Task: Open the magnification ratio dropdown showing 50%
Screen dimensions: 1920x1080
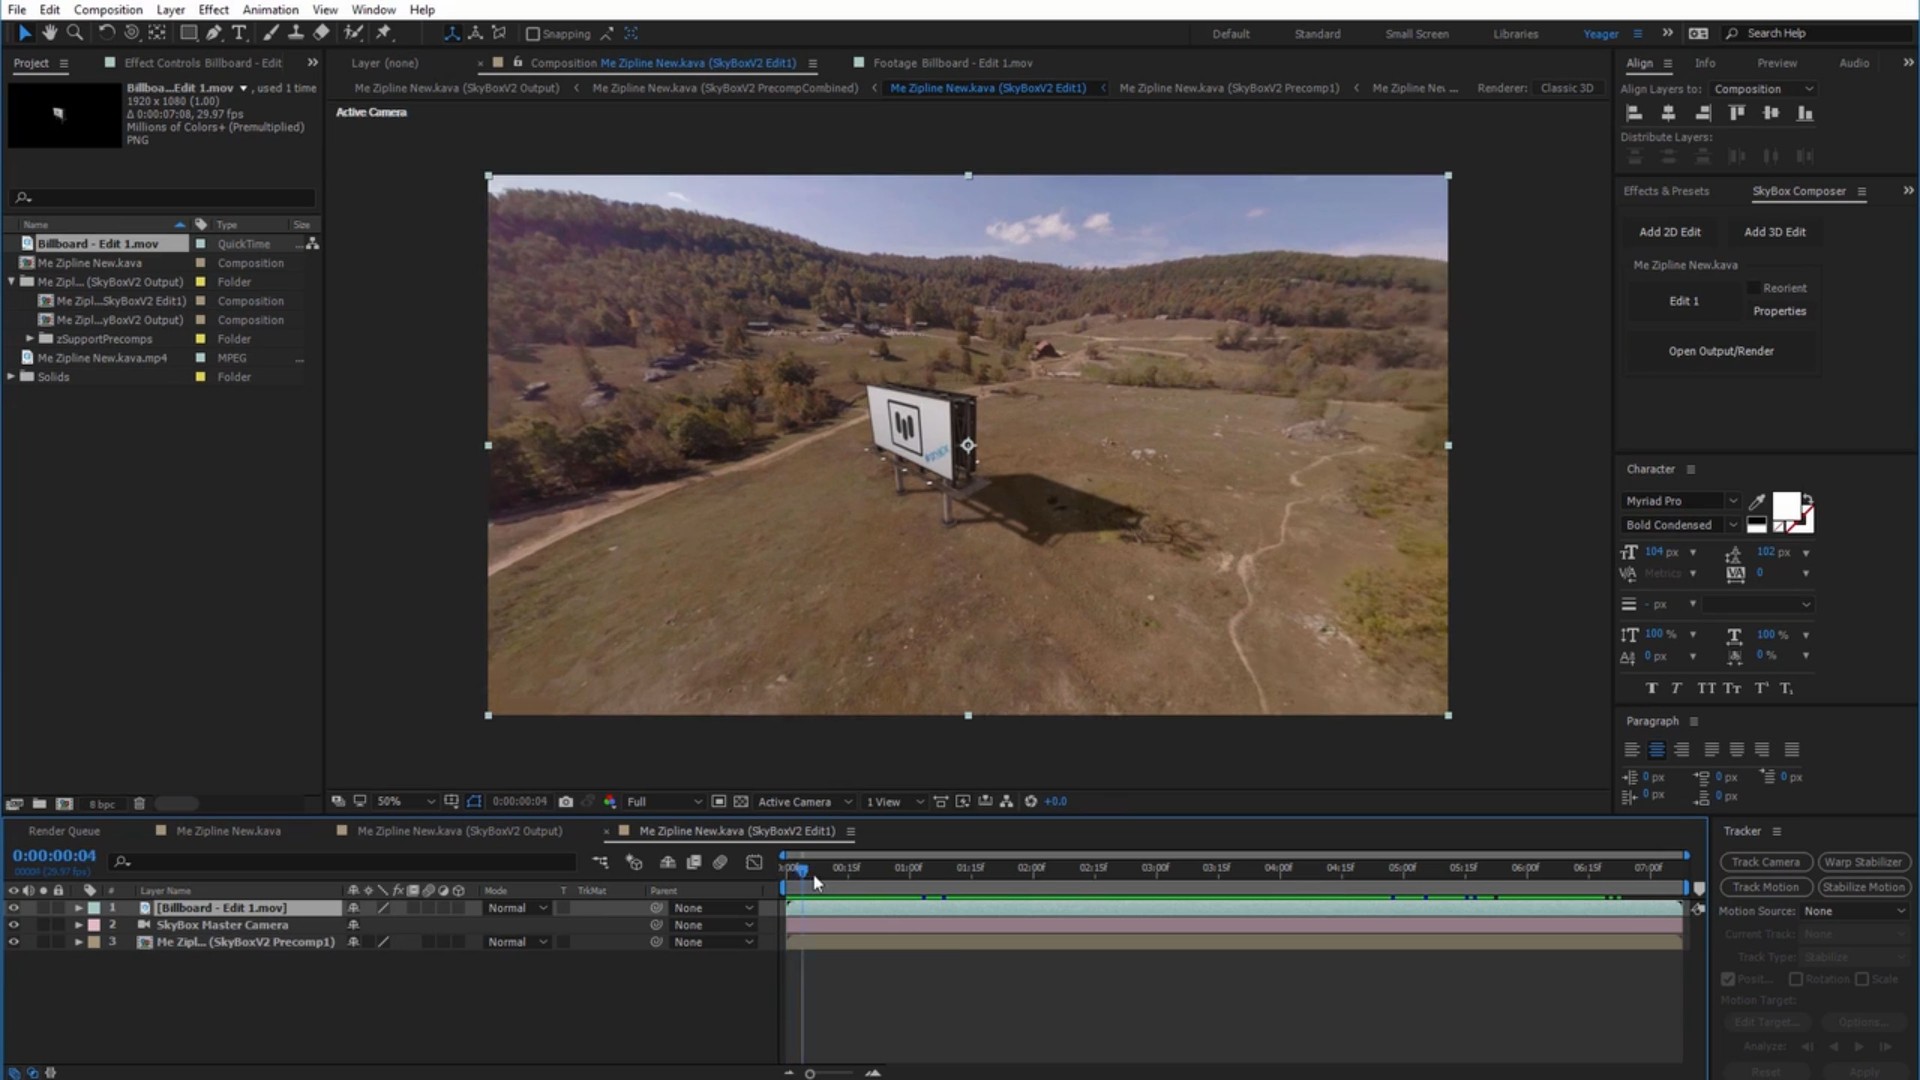Action: (404, 801)
